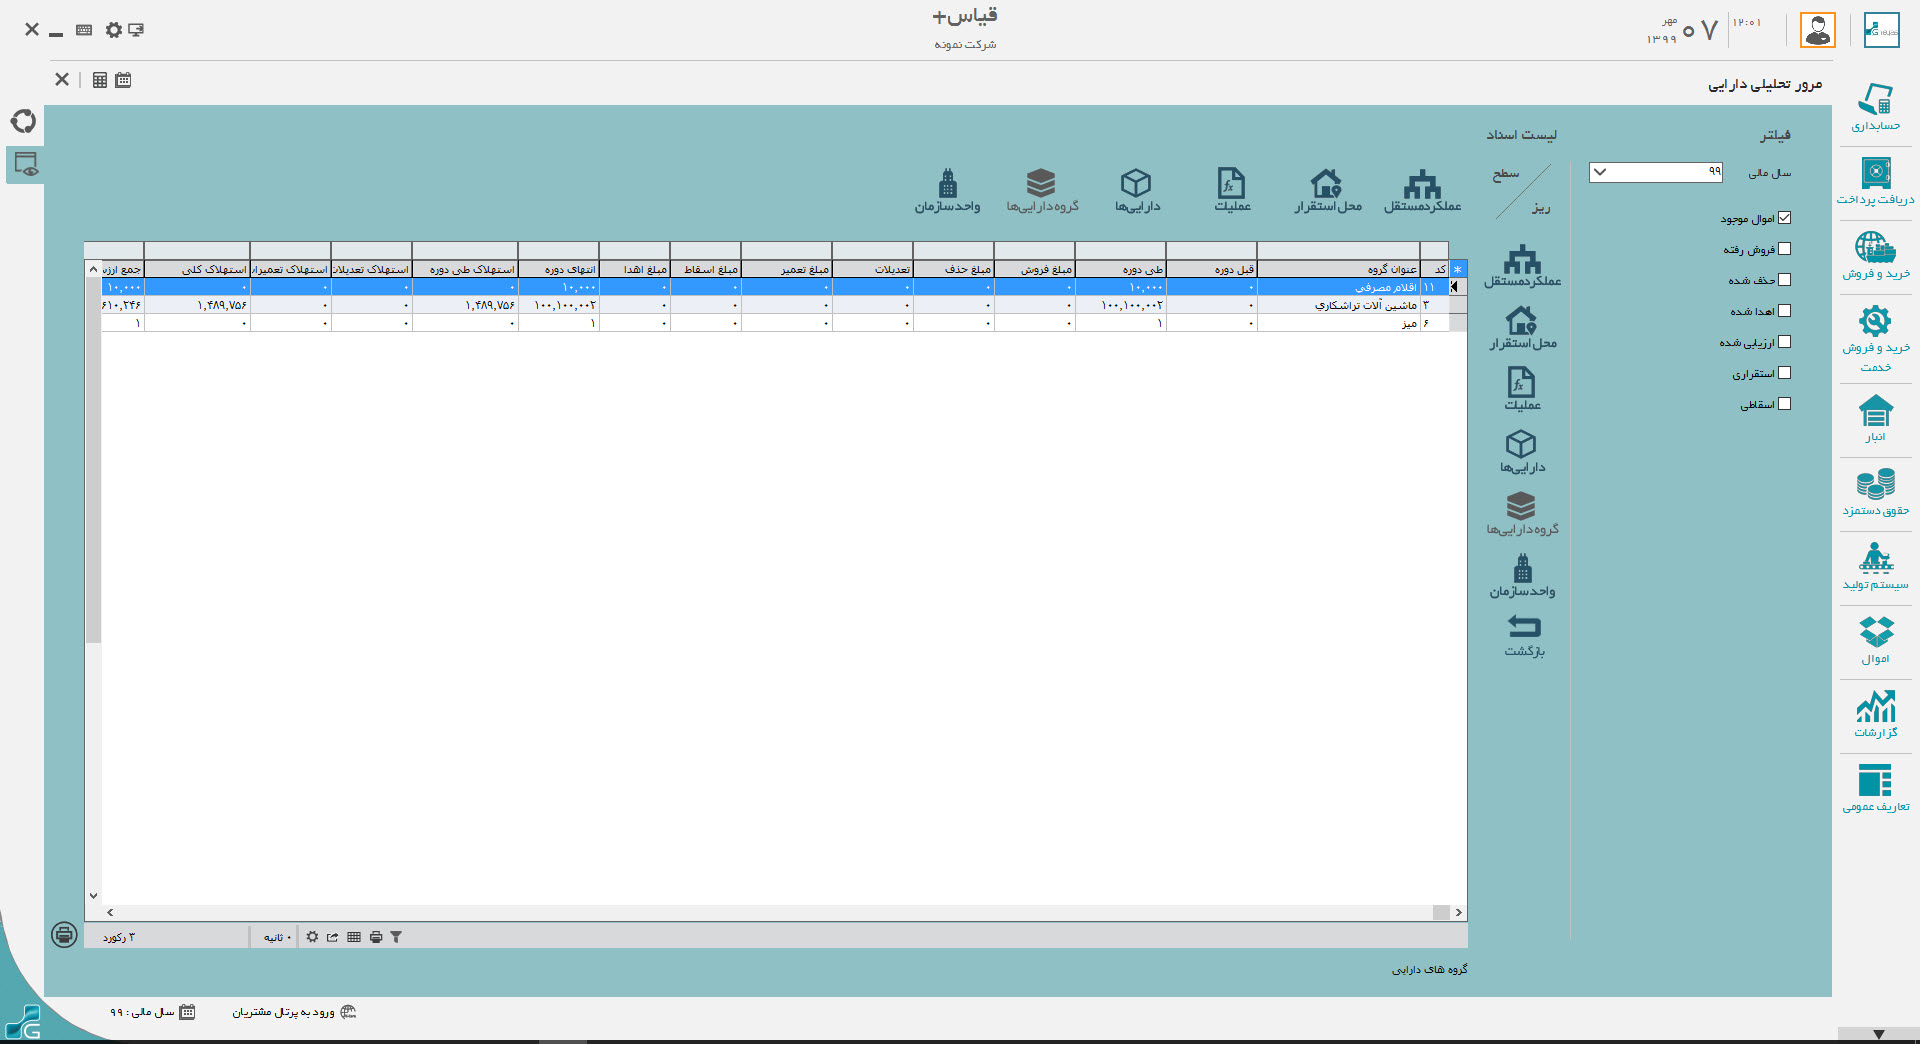Click the استهلاک کلی column header

point(198,269)
